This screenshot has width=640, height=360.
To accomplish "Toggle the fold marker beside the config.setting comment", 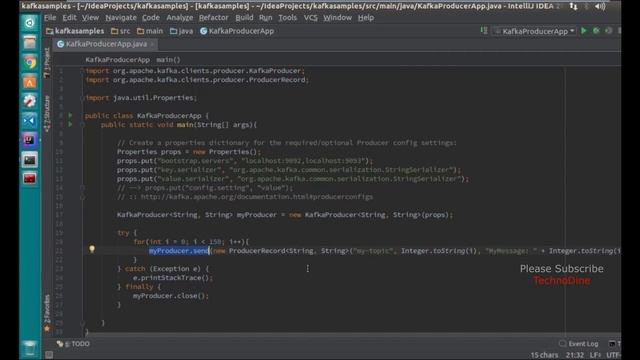I will (82, 188).
